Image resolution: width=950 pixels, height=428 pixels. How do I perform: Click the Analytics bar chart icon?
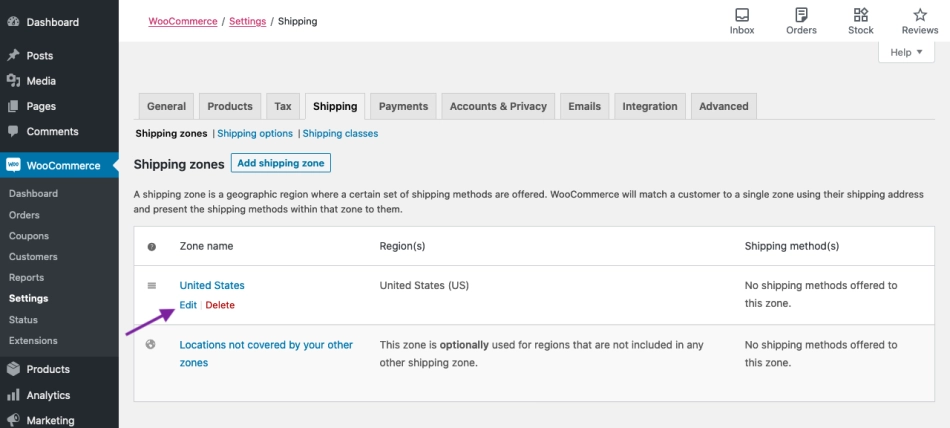click(13, 395)
